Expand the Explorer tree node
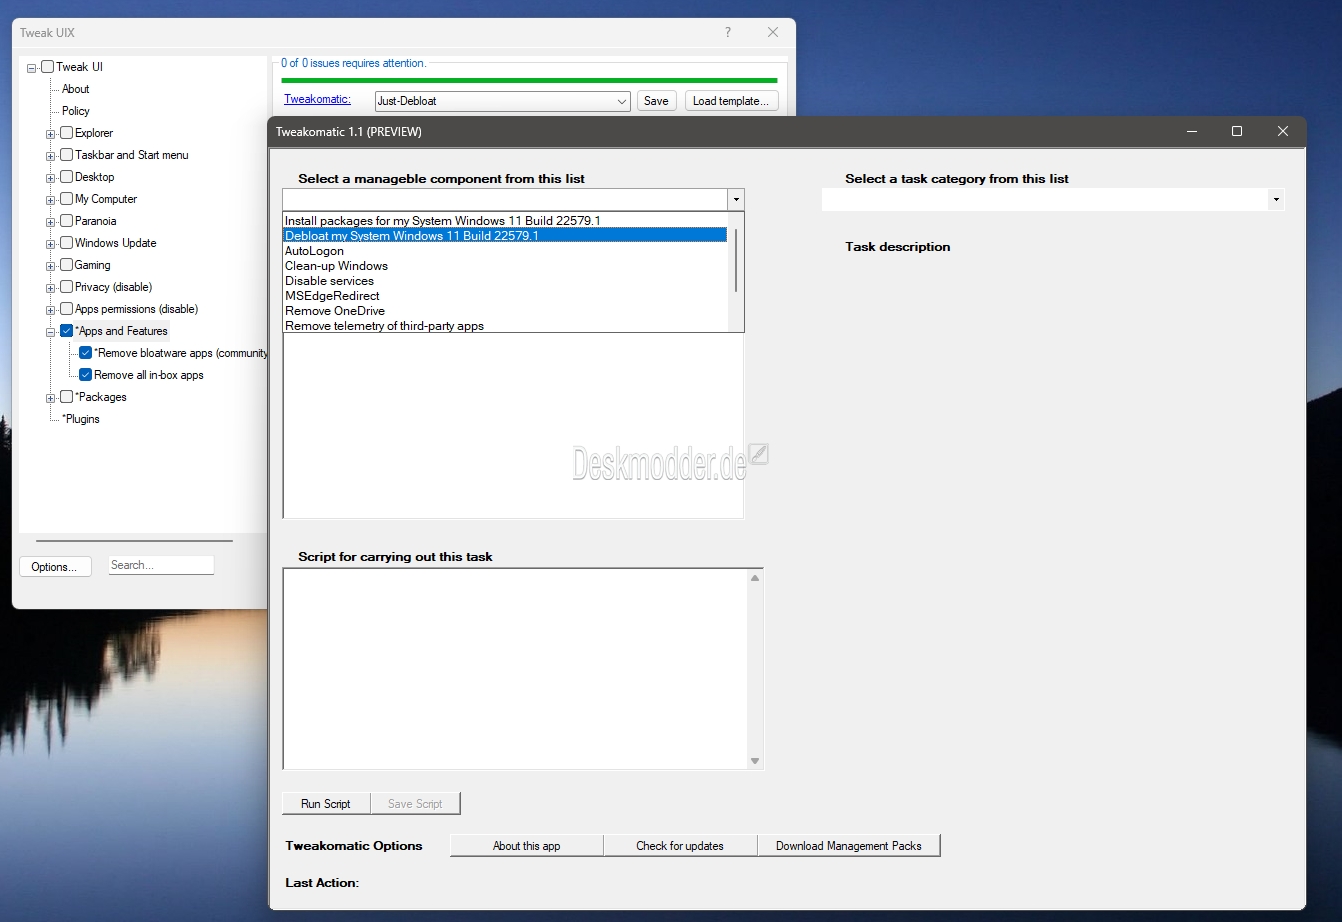Image resolution: width=1342 pixels, height=922 pixels. pyautogui.click(x=50, y=134)
